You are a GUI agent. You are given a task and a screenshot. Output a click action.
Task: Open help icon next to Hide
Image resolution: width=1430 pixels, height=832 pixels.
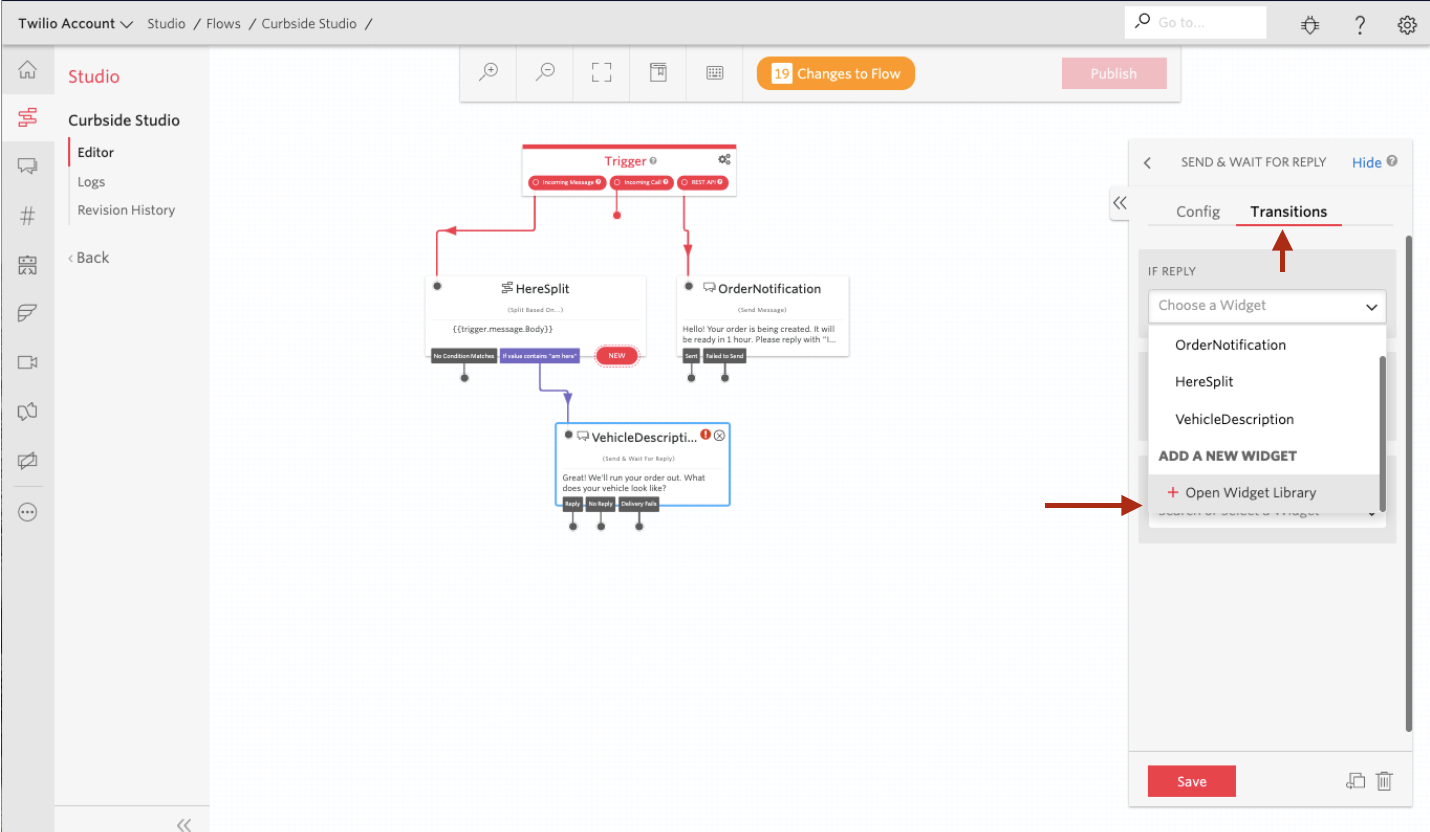pyautogui.click(x=1392, y=161)
